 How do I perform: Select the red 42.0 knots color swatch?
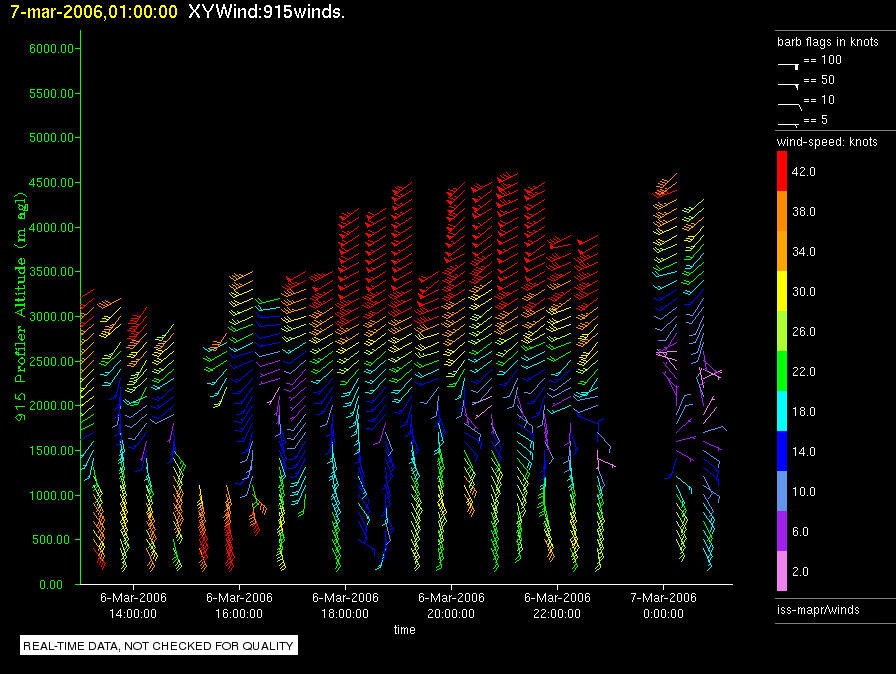click(x=782, y=172)
